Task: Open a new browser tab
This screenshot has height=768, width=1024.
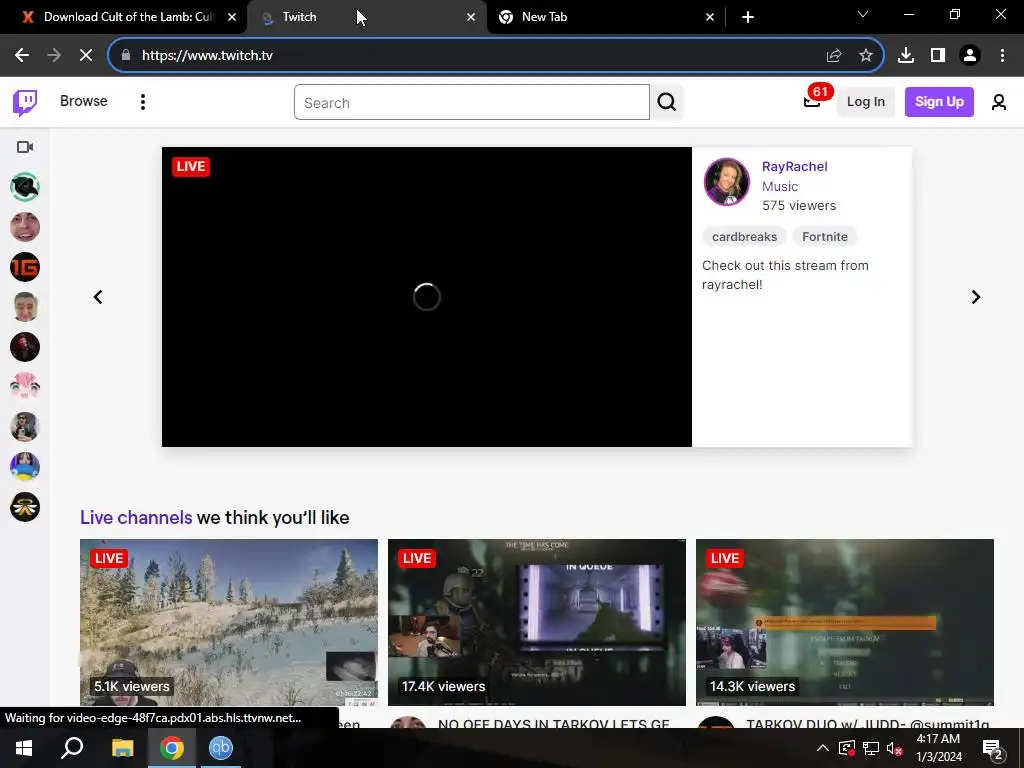Action: (x=748, y=18)
